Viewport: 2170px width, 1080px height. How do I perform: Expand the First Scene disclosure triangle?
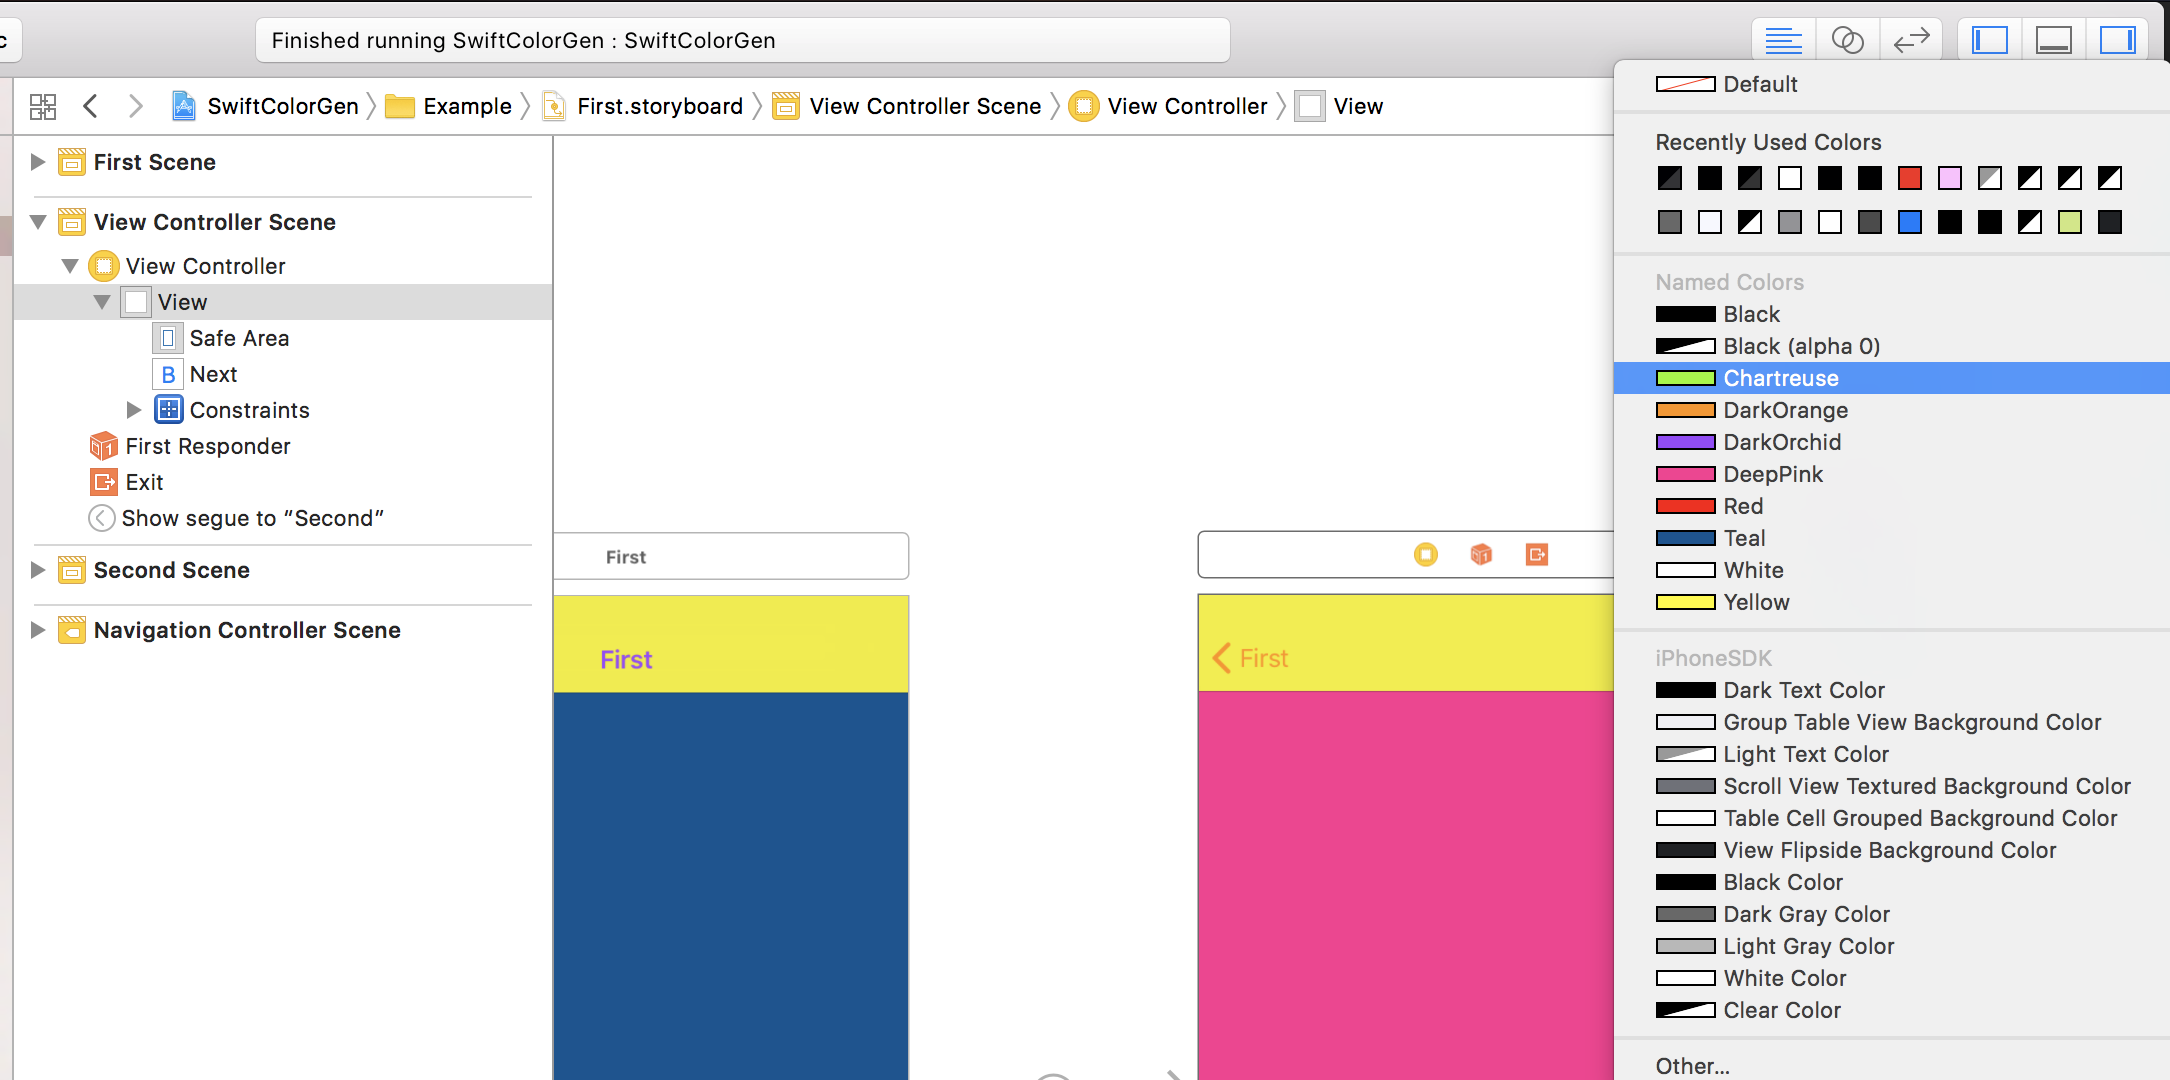38,162
